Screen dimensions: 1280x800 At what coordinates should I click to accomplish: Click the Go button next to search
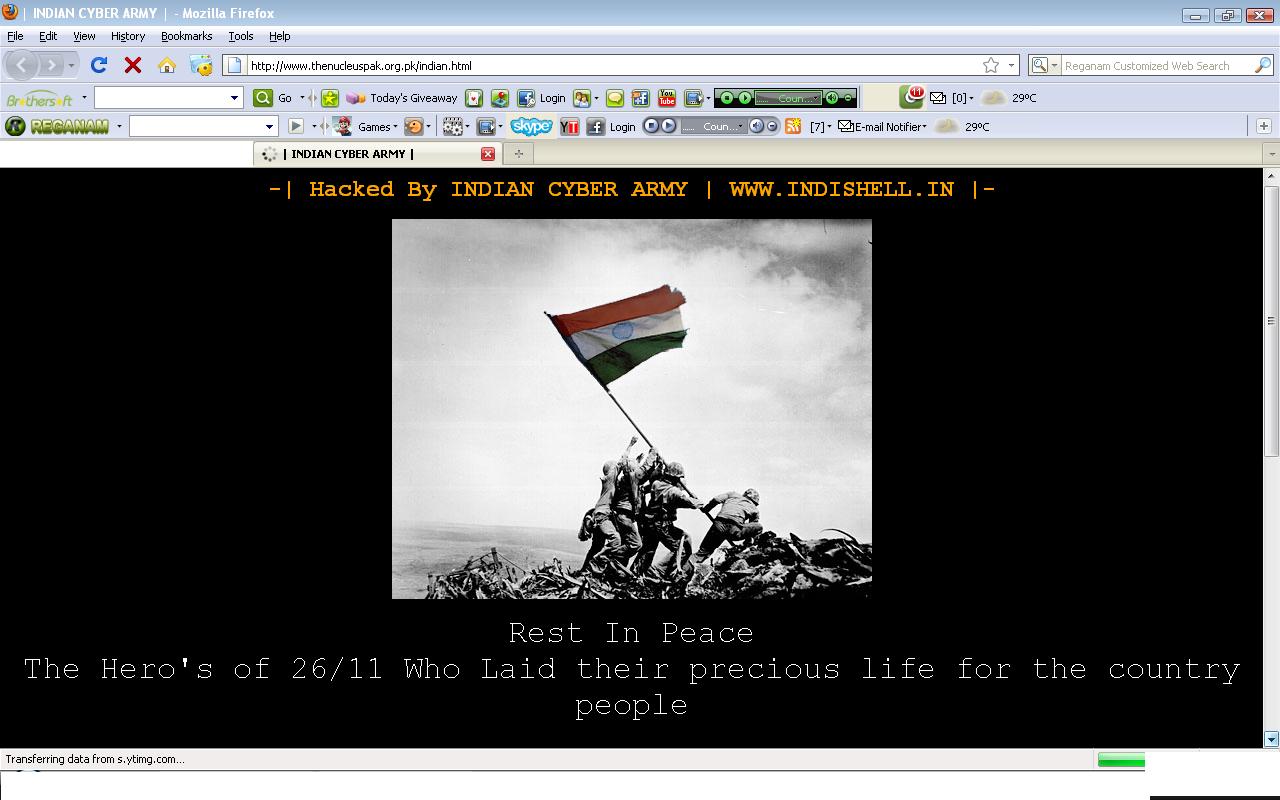286,97
